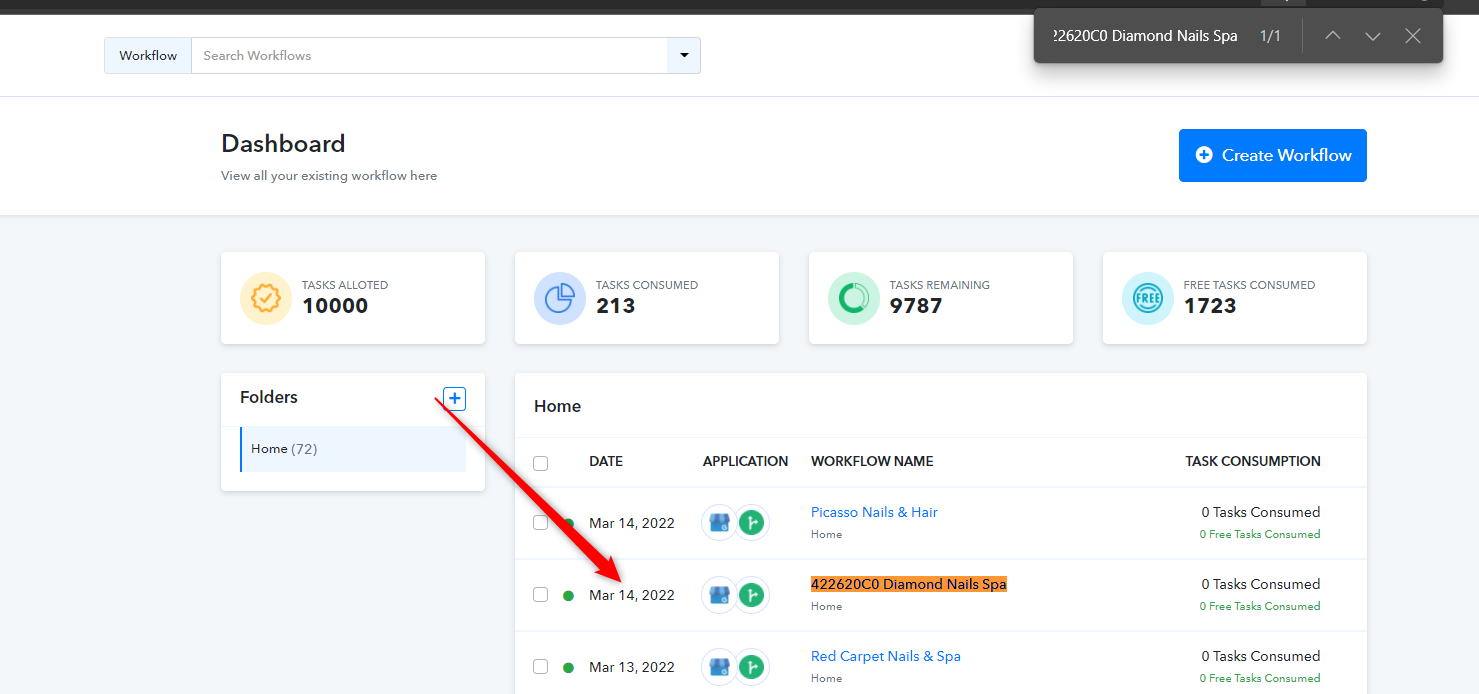Viewport: 1479px width, 694px height.
Task: Check the Red Carpet Nails & Spa checkbox
Action: (x=541, y=666)
